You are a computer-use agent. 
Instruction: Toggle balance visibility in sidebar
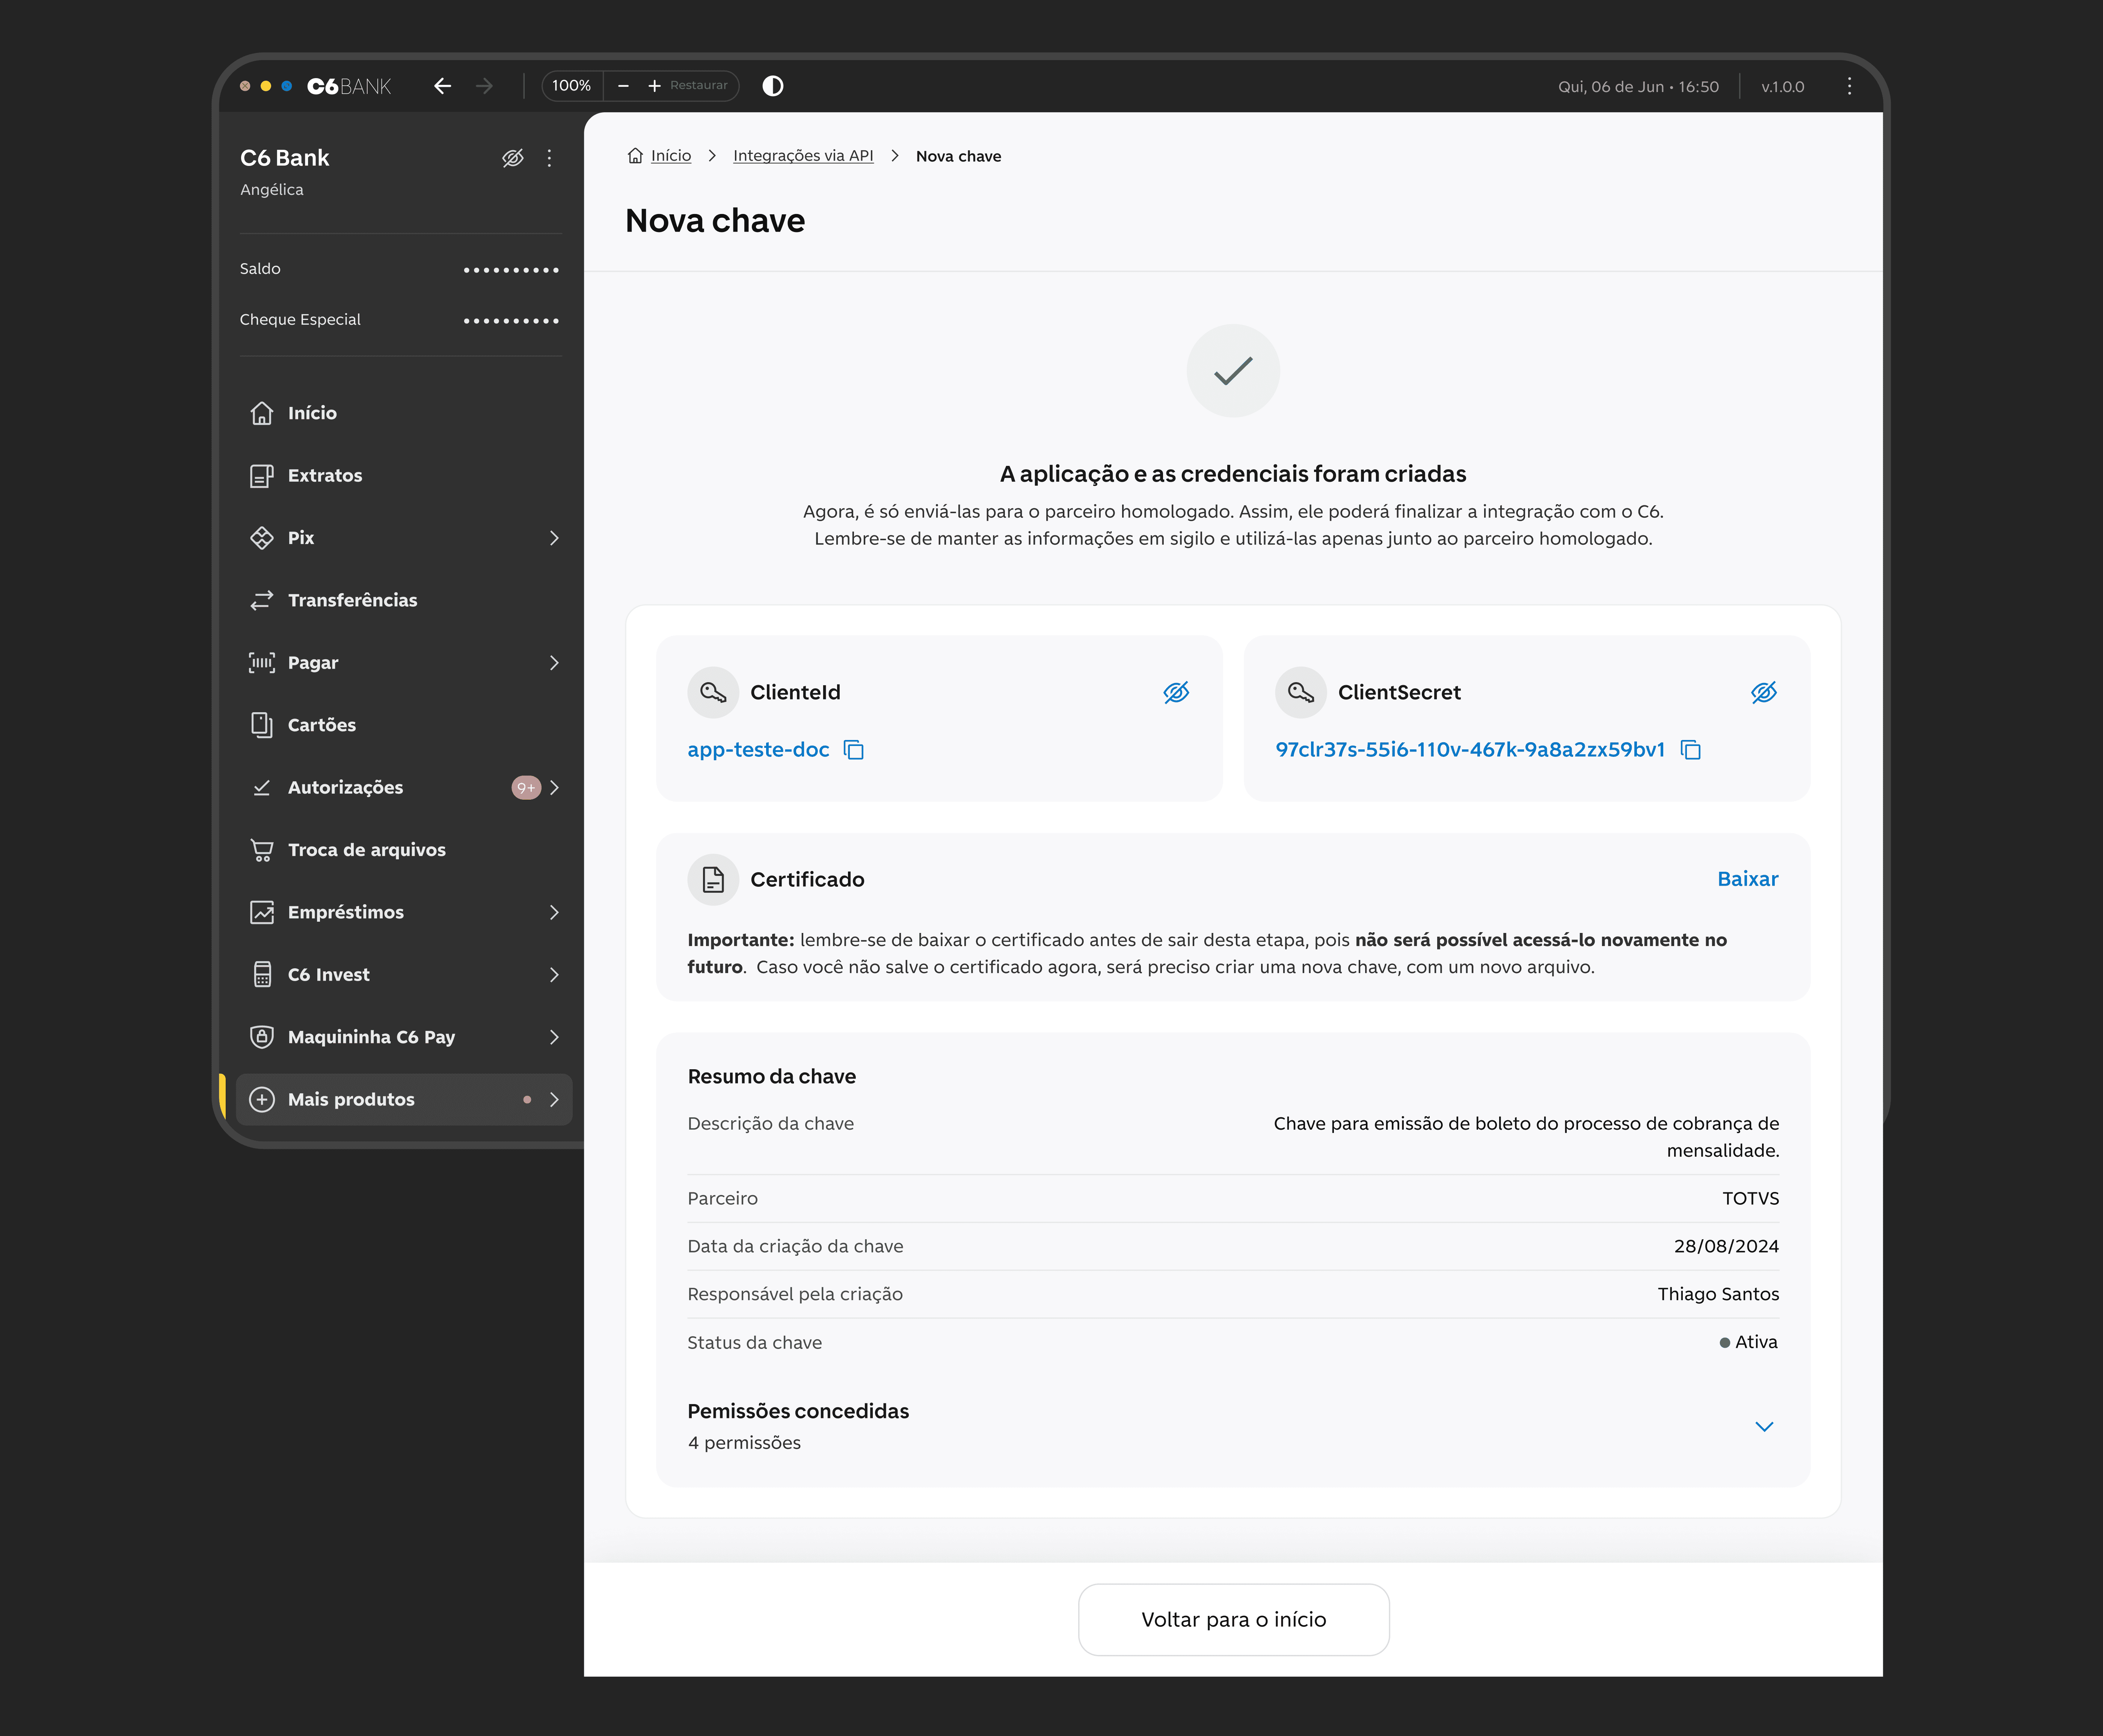click(512, 158)
